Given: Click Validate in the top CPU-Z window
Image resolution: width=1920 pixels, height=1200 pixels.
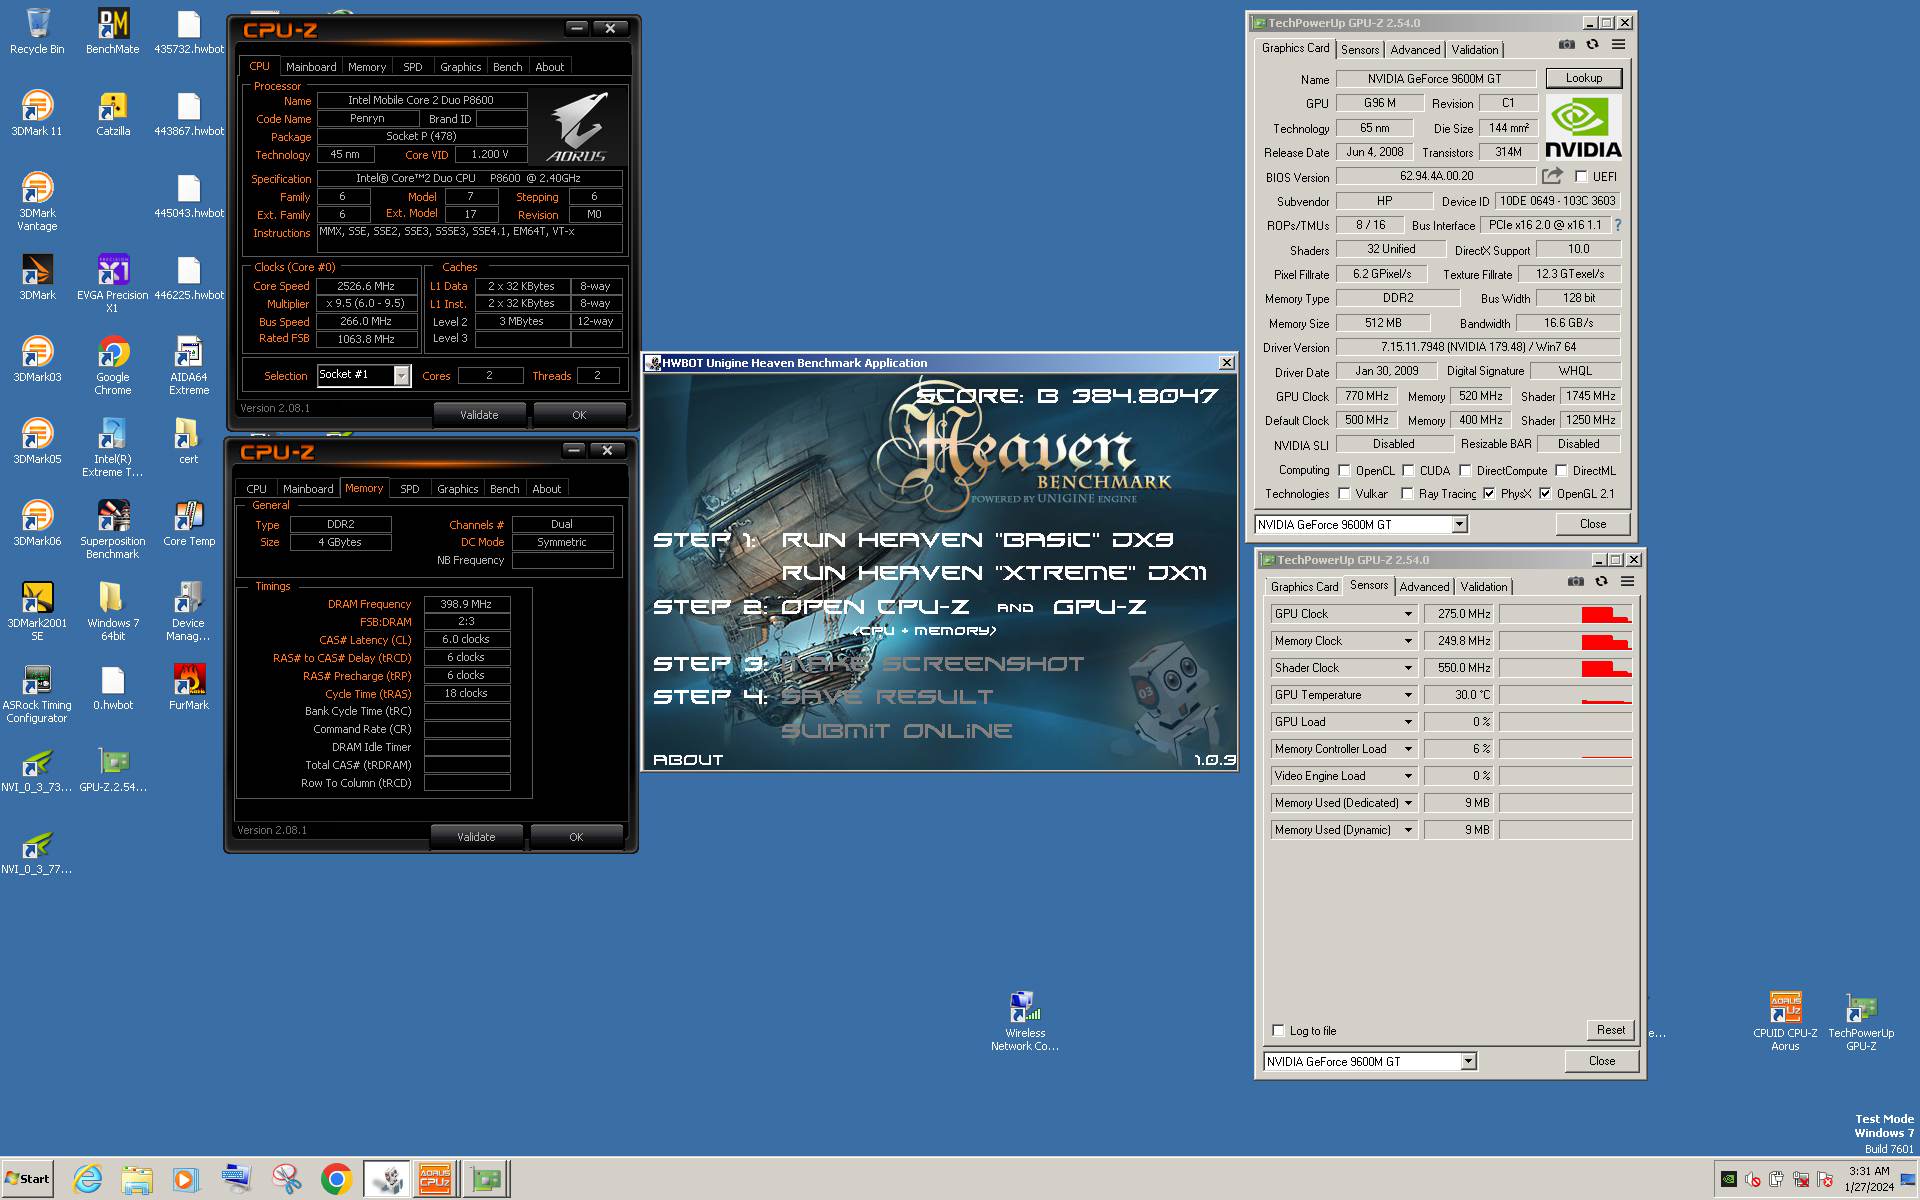Looking at the screenshot, I should (478, 415).
